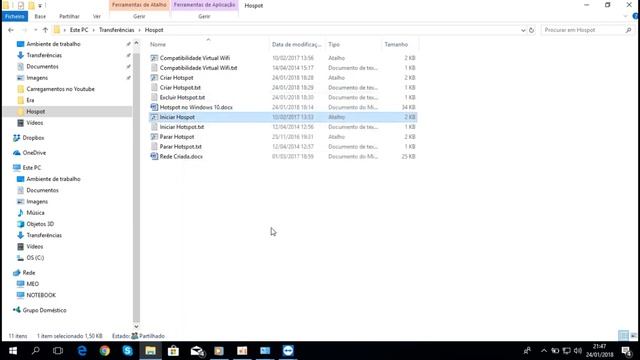
Task: Expand the ribbon chevron
Action: tap(626, 16)
